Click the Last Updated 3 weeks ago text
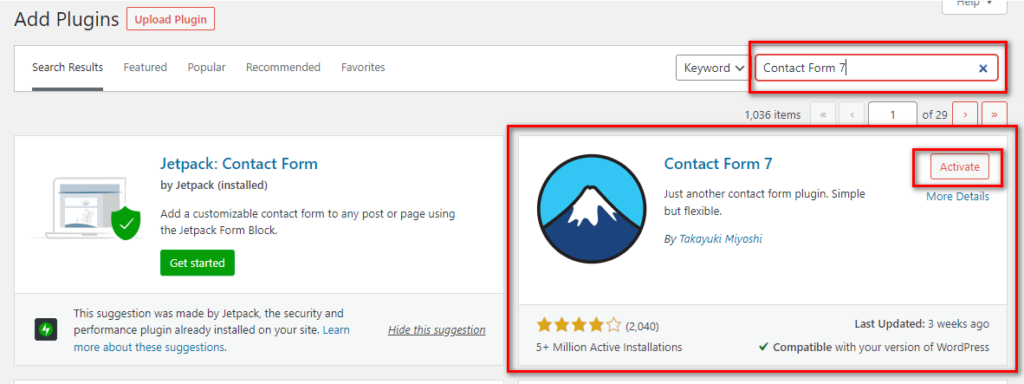The width and height of the screenshot is (1024, 384). pyautogui.click(x=922, y=324)
